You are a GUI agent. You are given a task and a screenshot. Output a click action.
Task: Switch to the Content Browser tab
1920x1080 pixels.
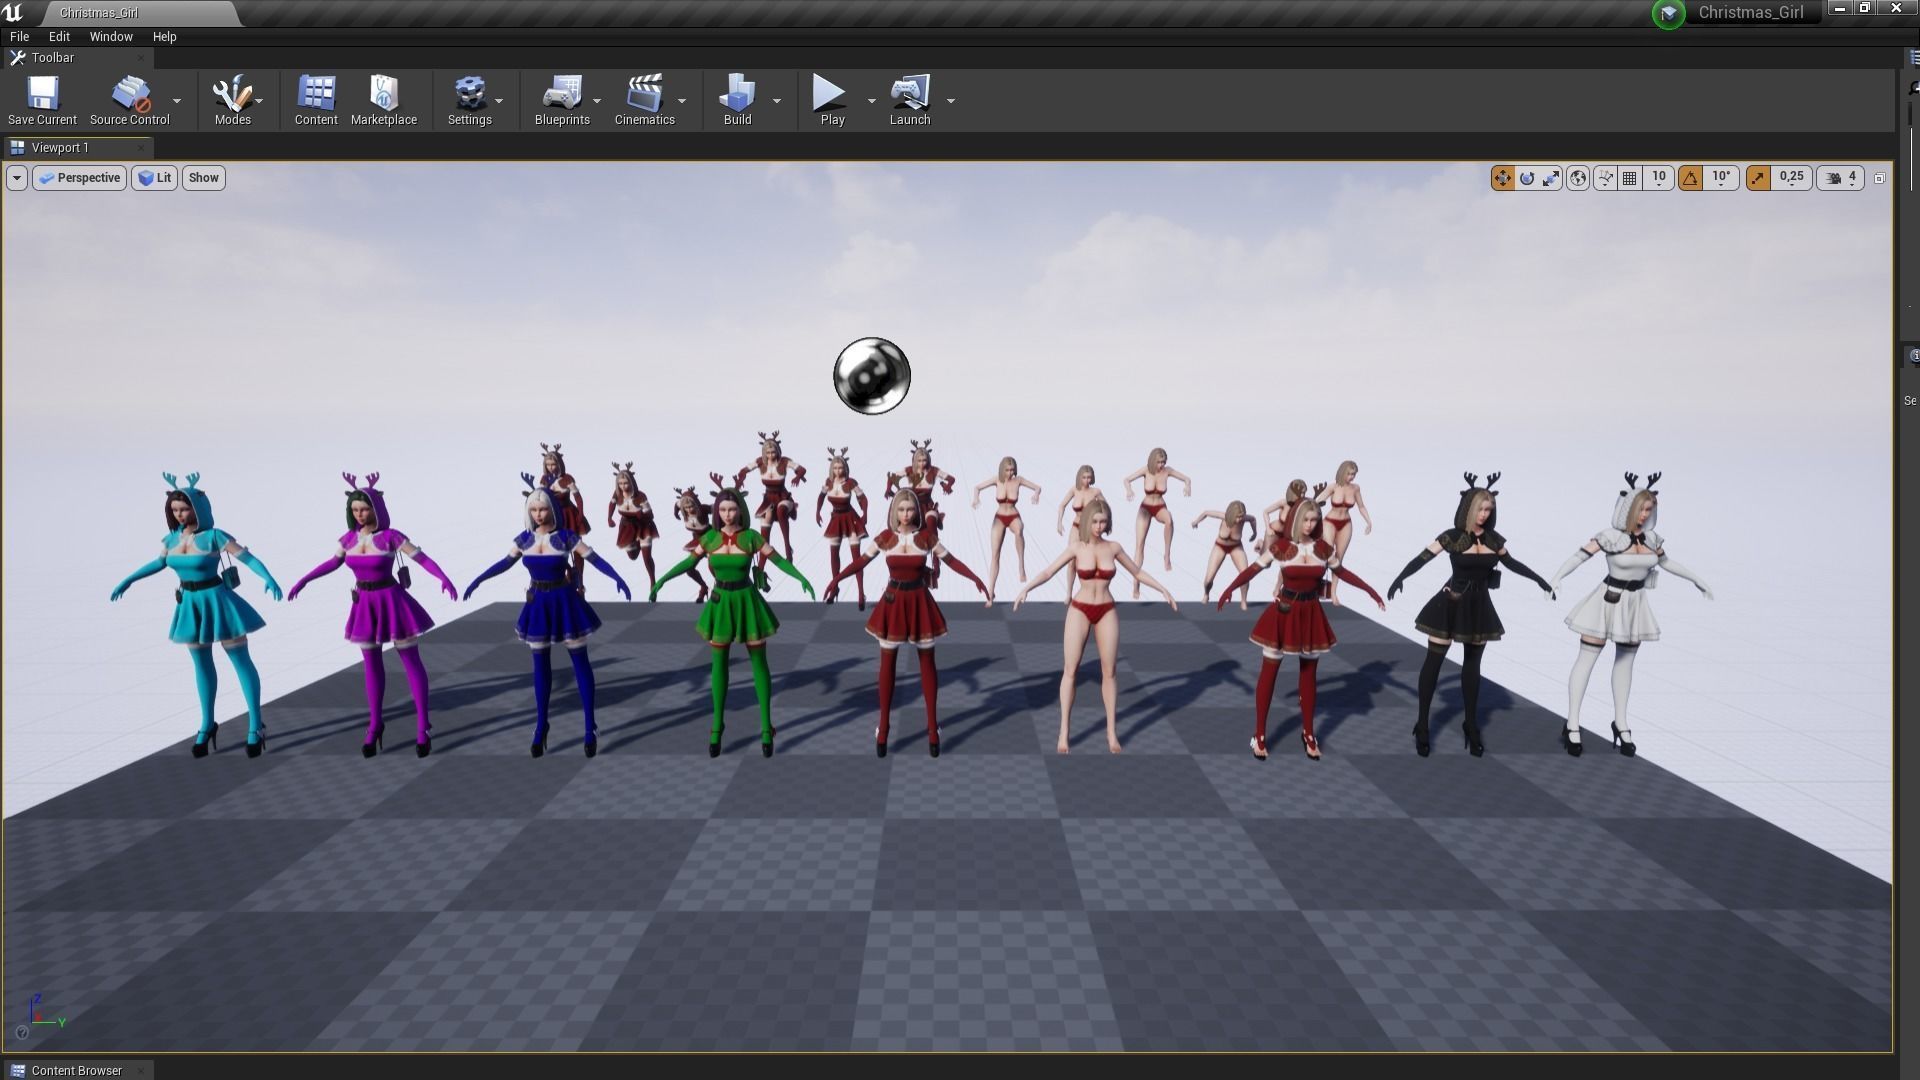point(76,1070)
